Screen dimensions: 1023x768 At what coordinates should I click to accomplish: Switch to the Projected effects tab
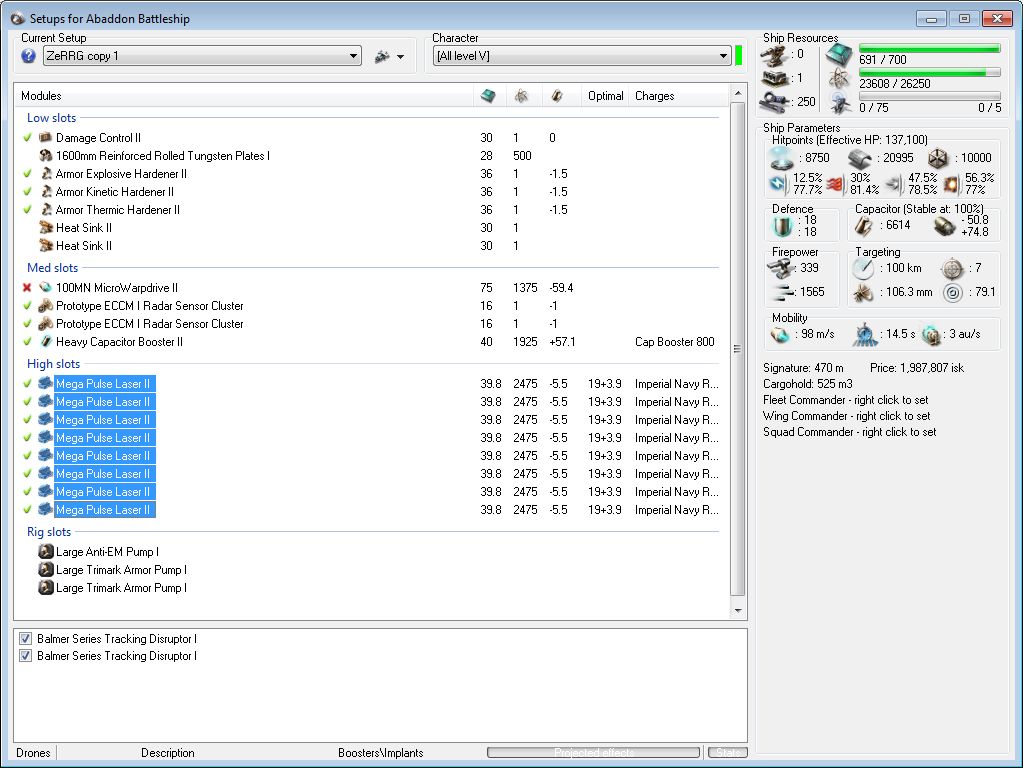pos(594,752)
